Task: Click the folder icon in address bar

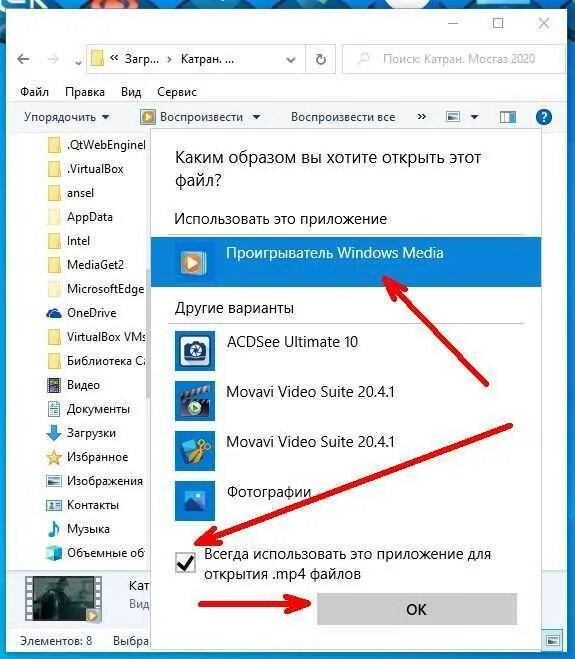Action: click(97, 59)
